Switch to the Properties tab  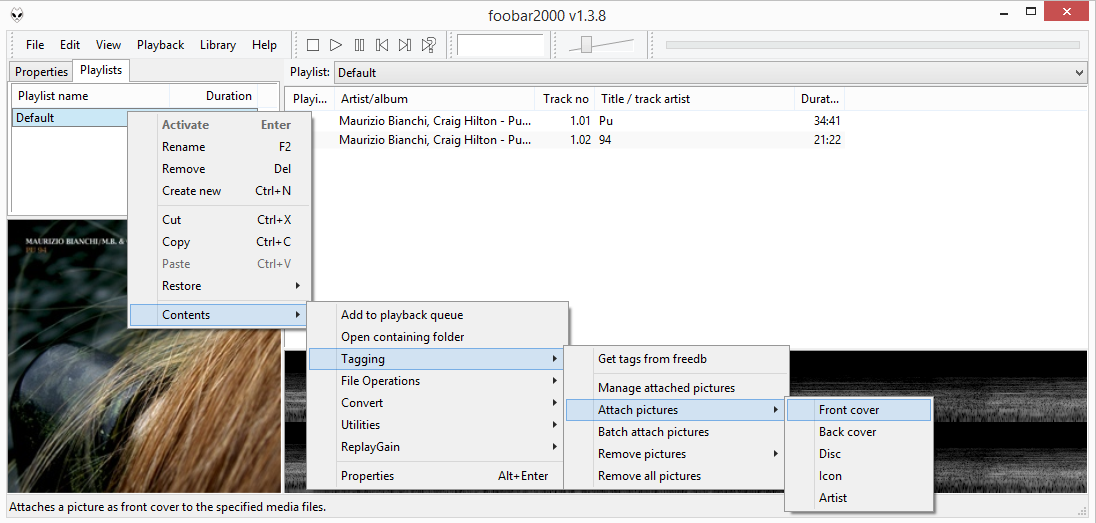click(x=41, y=71)
